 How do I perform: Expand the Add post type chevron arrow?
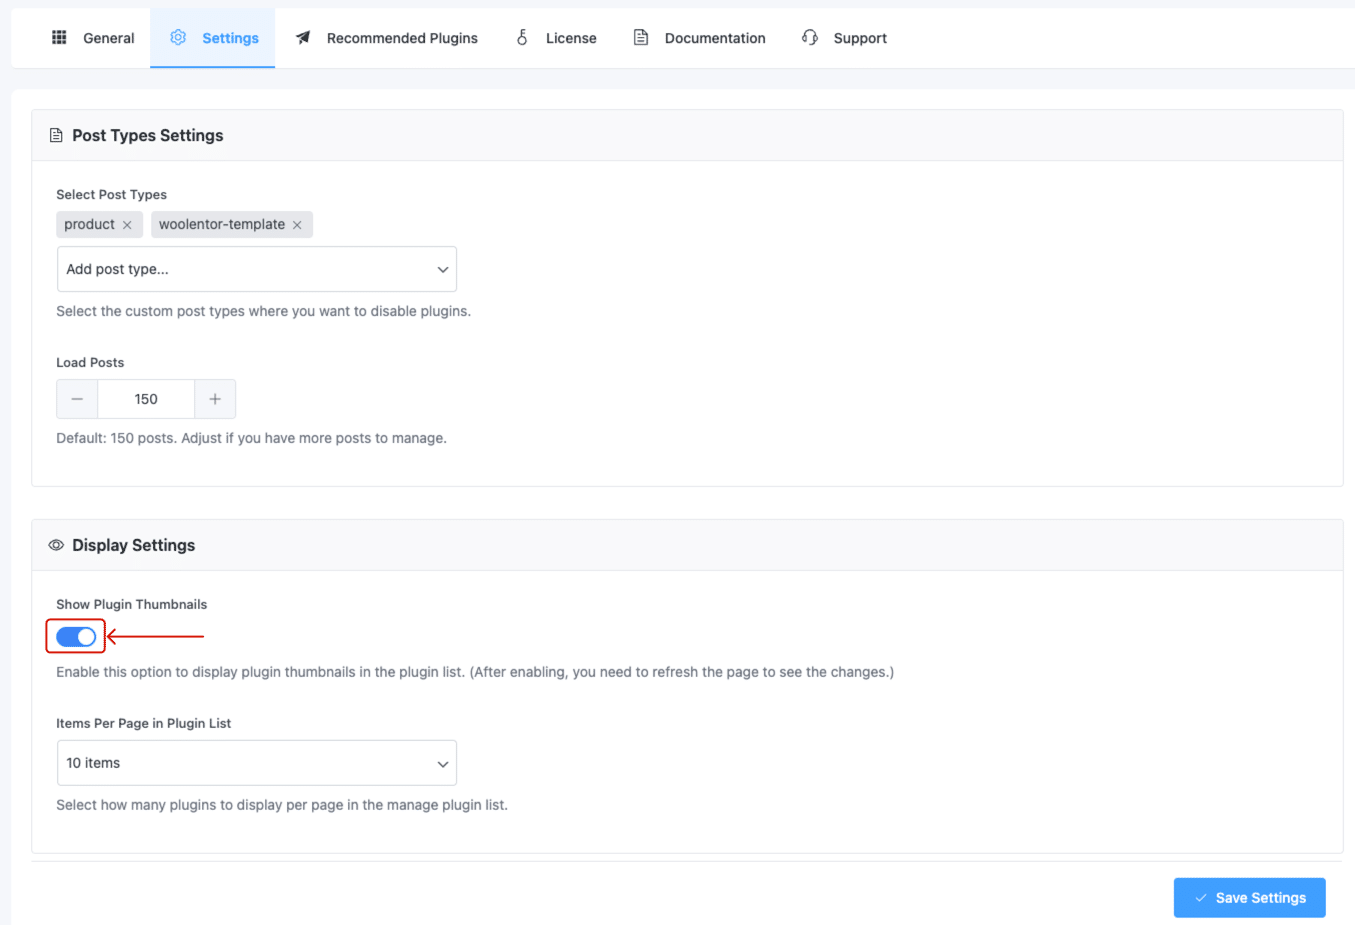442,268
